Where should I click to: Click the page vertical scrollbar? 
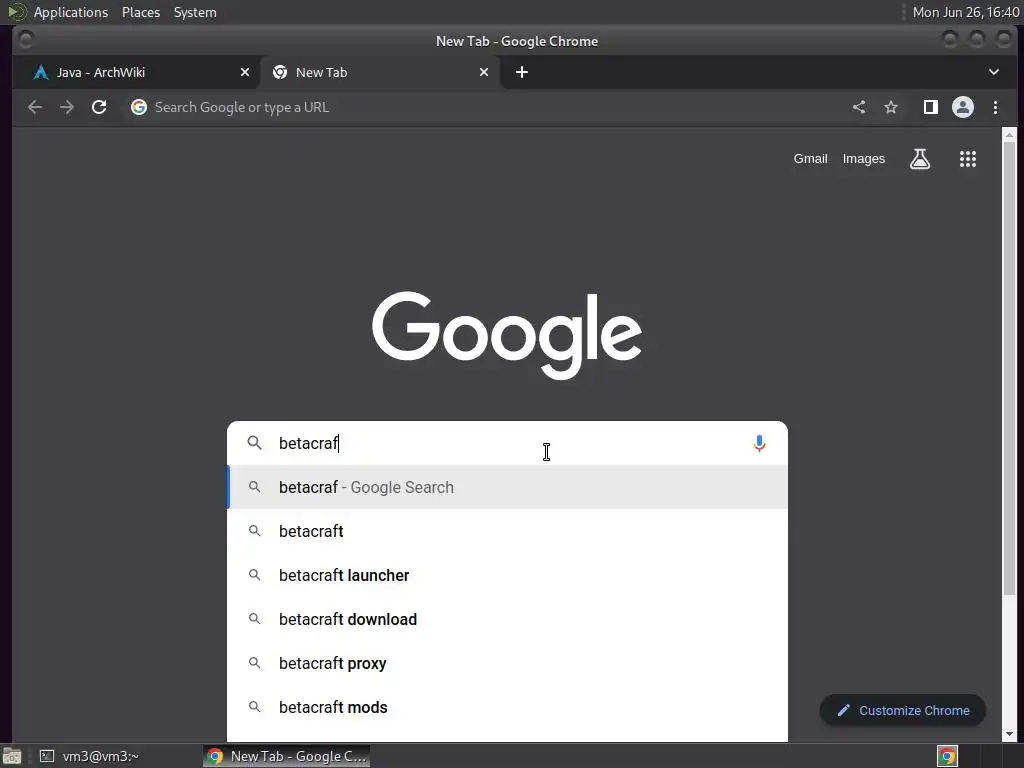pyautogui.click(x=1009, y=368)
